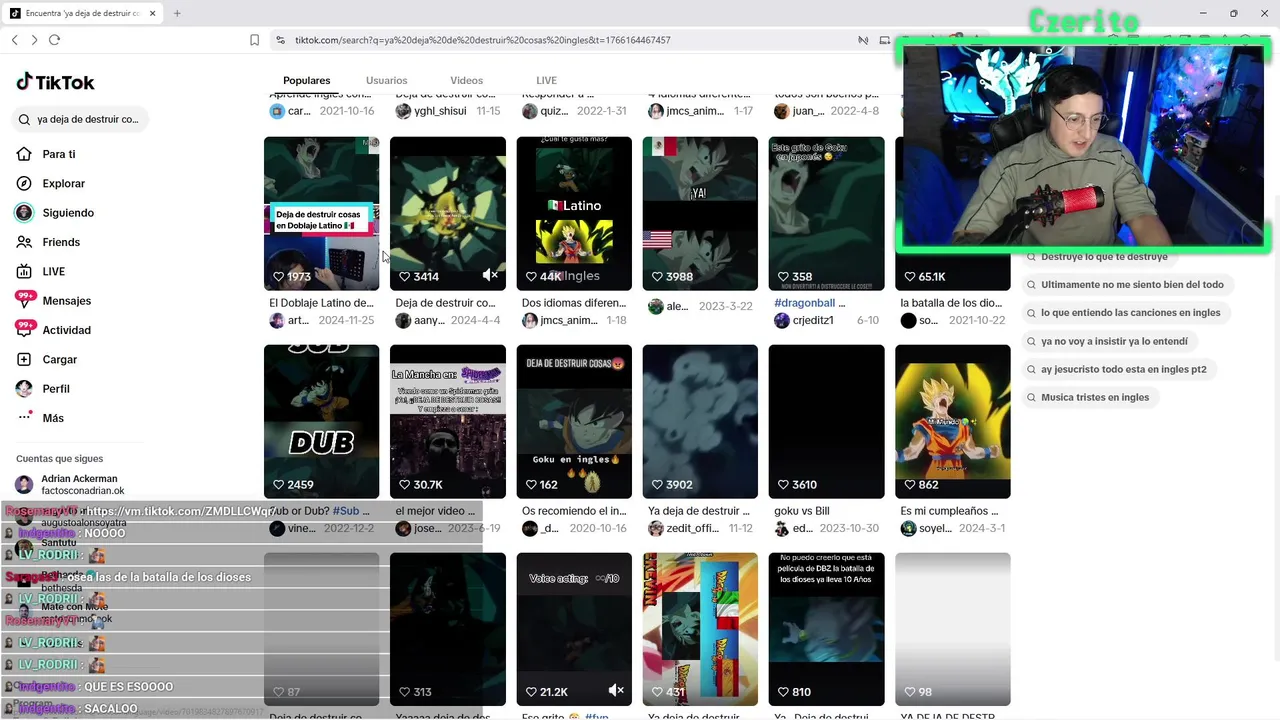
Task: Open 'Es mi cumpleaños' video with 862 likes
Action: click(952, 421)
